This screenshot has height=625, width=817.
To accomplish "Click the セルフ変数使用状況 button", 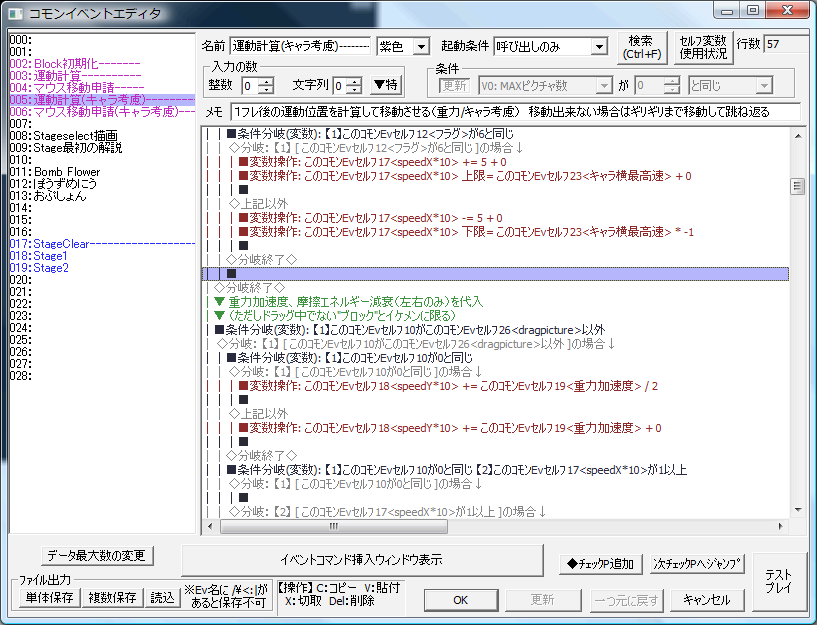I will click(x=703, y=47).
